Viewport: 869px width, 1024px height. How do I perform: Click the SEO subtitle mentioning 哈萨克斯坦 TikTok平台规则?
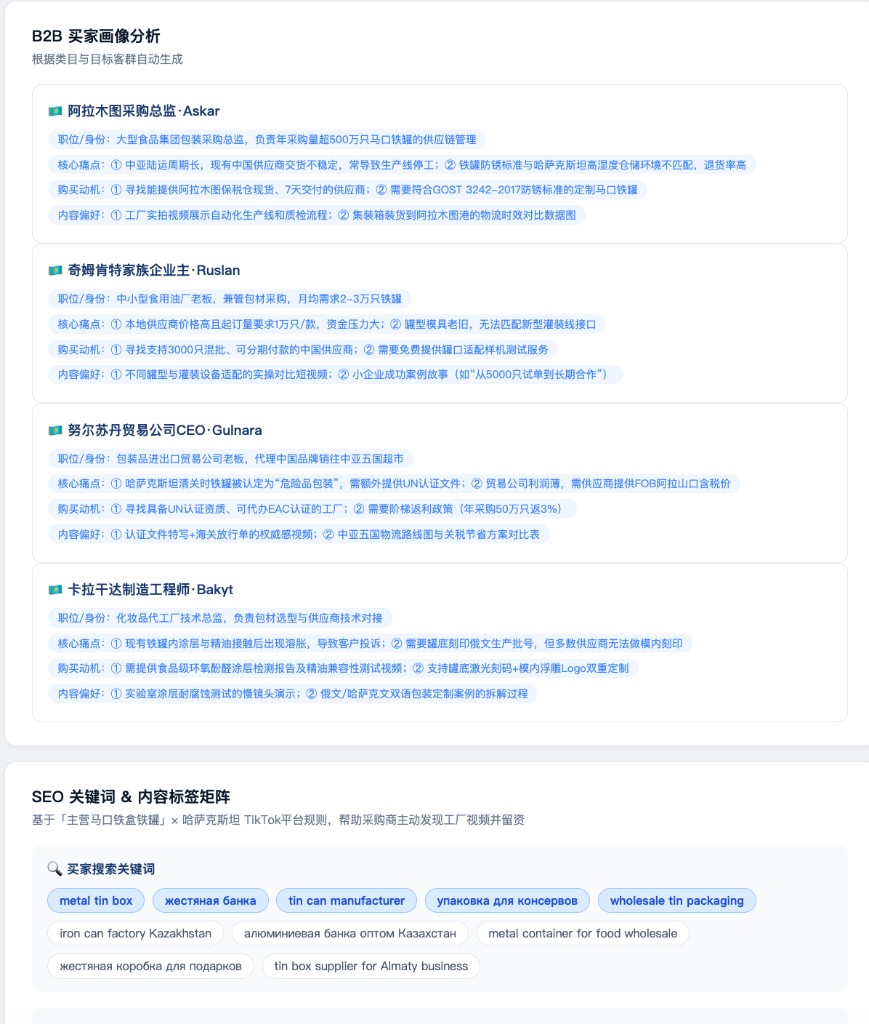coord(278,820)
